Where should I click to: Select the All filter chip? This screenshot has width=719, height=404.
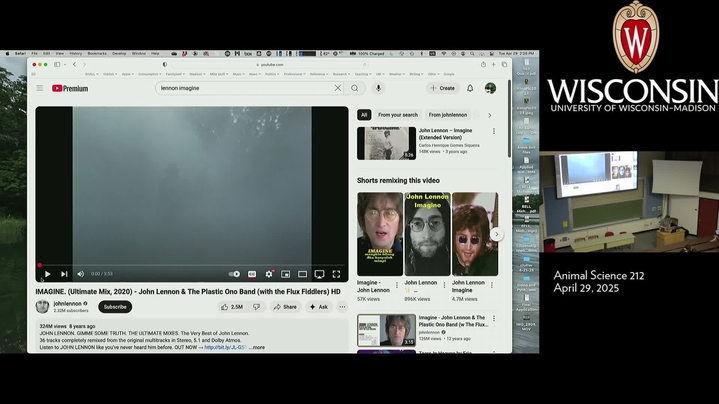pyautogui.click(x=364, y=115)
